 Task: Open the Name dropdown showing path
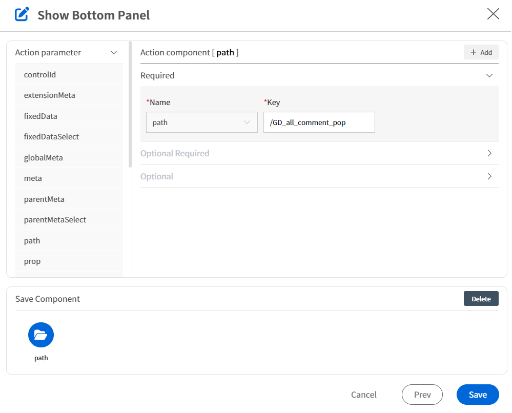coord(202,122)
